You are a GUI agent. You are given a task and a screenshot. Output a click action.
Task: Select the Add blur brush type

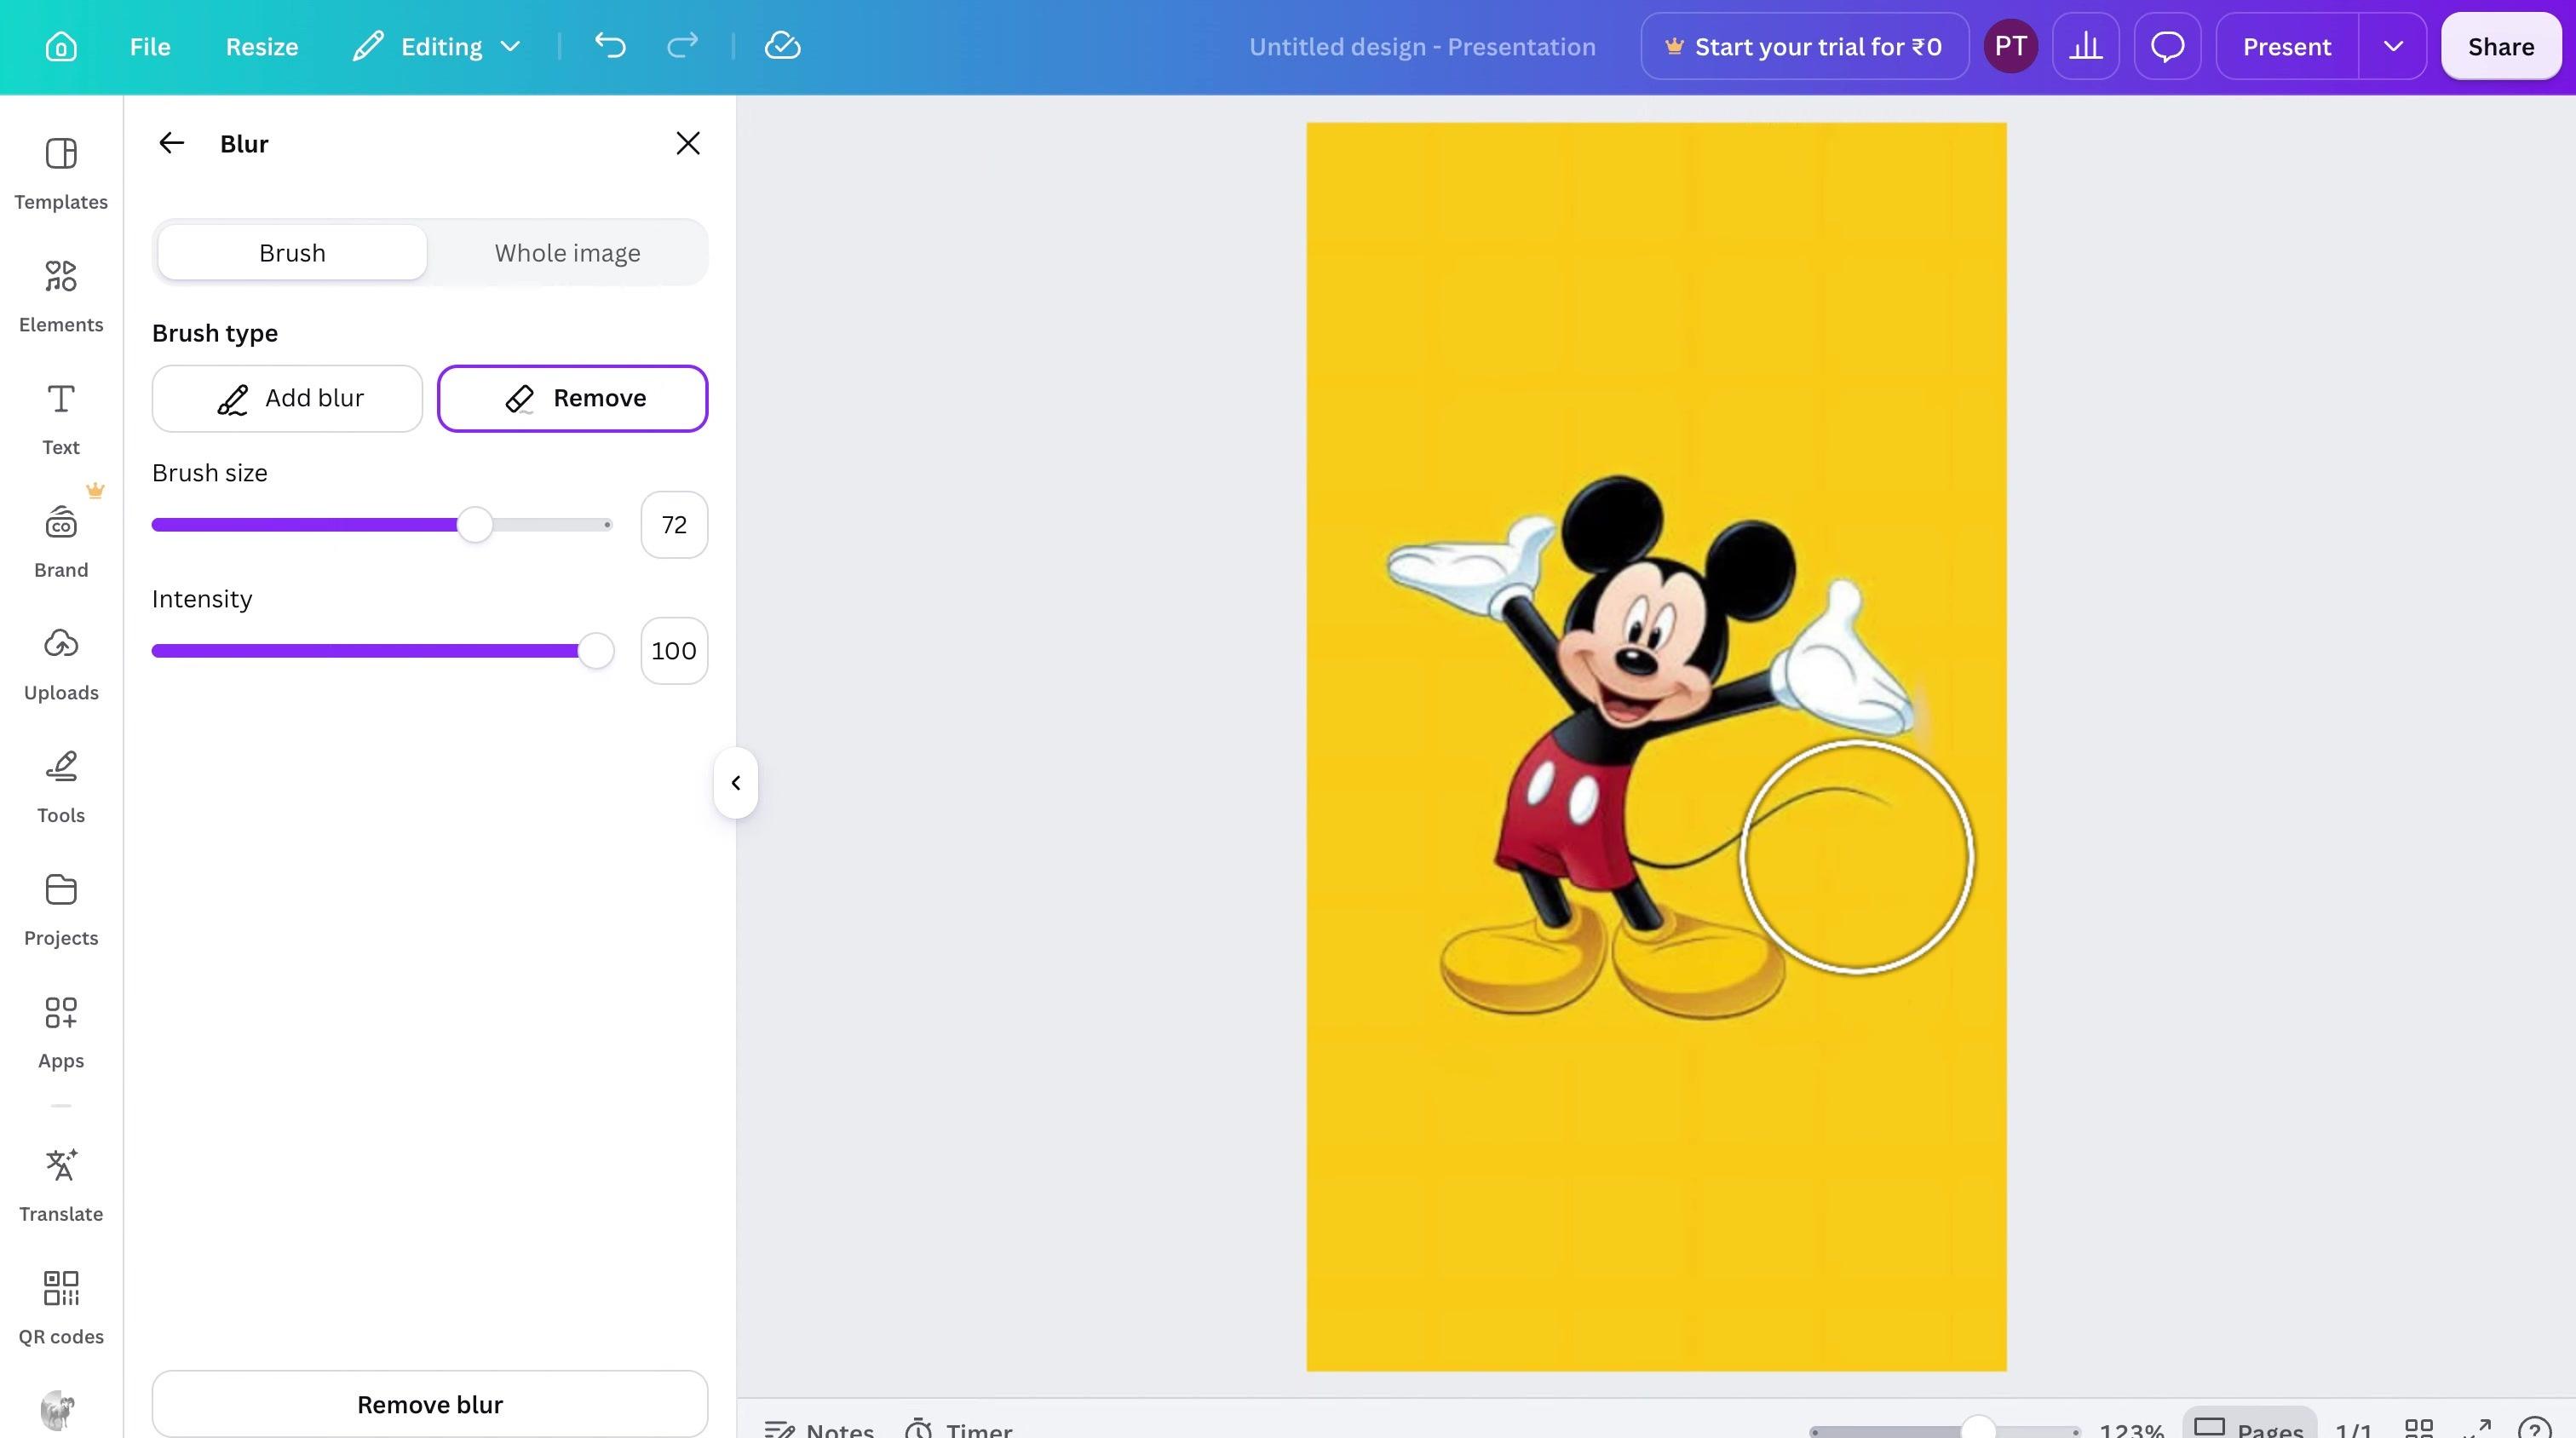click(x=287, y=398)
